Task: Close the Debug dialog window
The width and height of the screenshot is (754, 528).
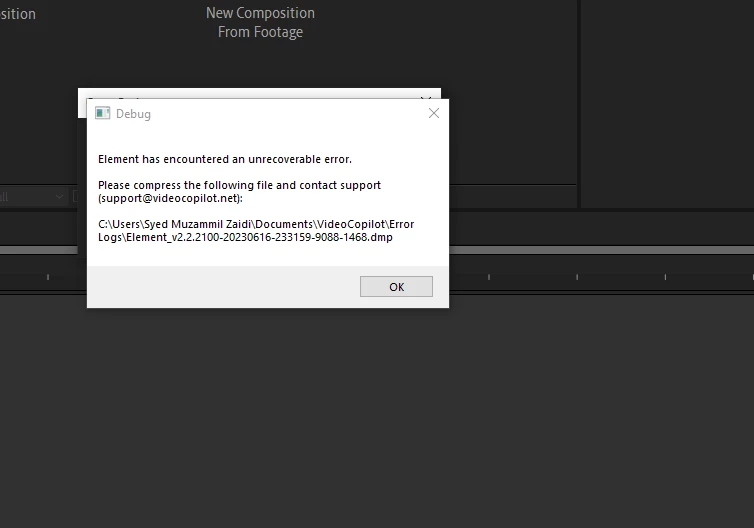Action: [434, 113]
